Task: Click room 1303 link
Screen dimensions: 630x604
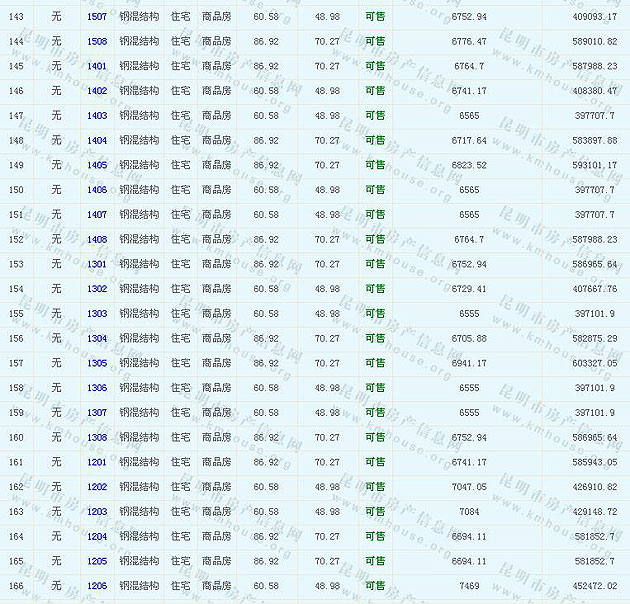Action: pyautogui.click(x=97, y=314)
